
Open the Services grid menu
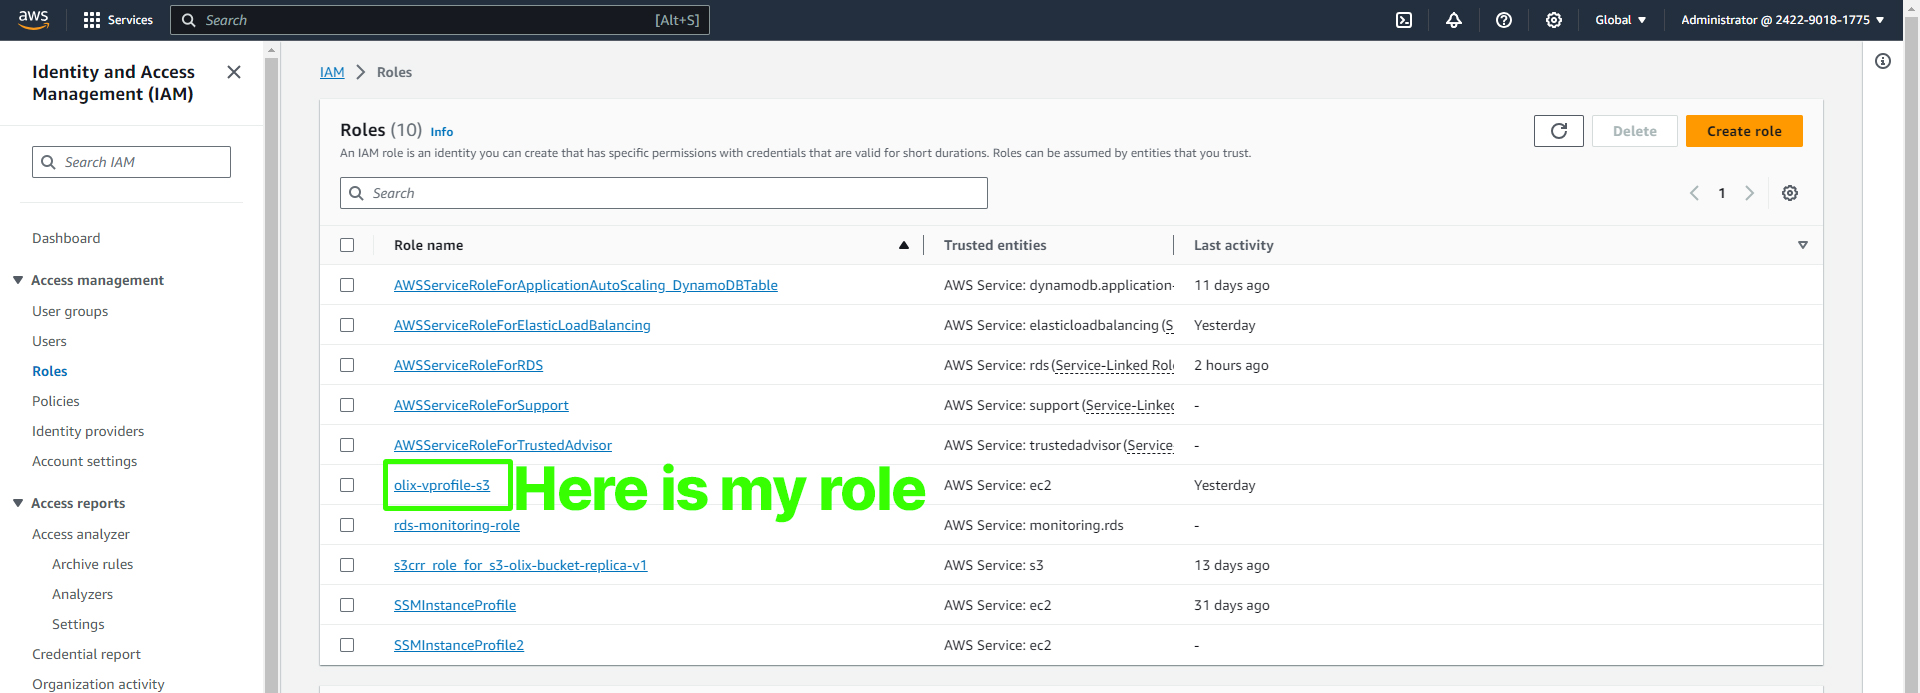pos(118,20)
